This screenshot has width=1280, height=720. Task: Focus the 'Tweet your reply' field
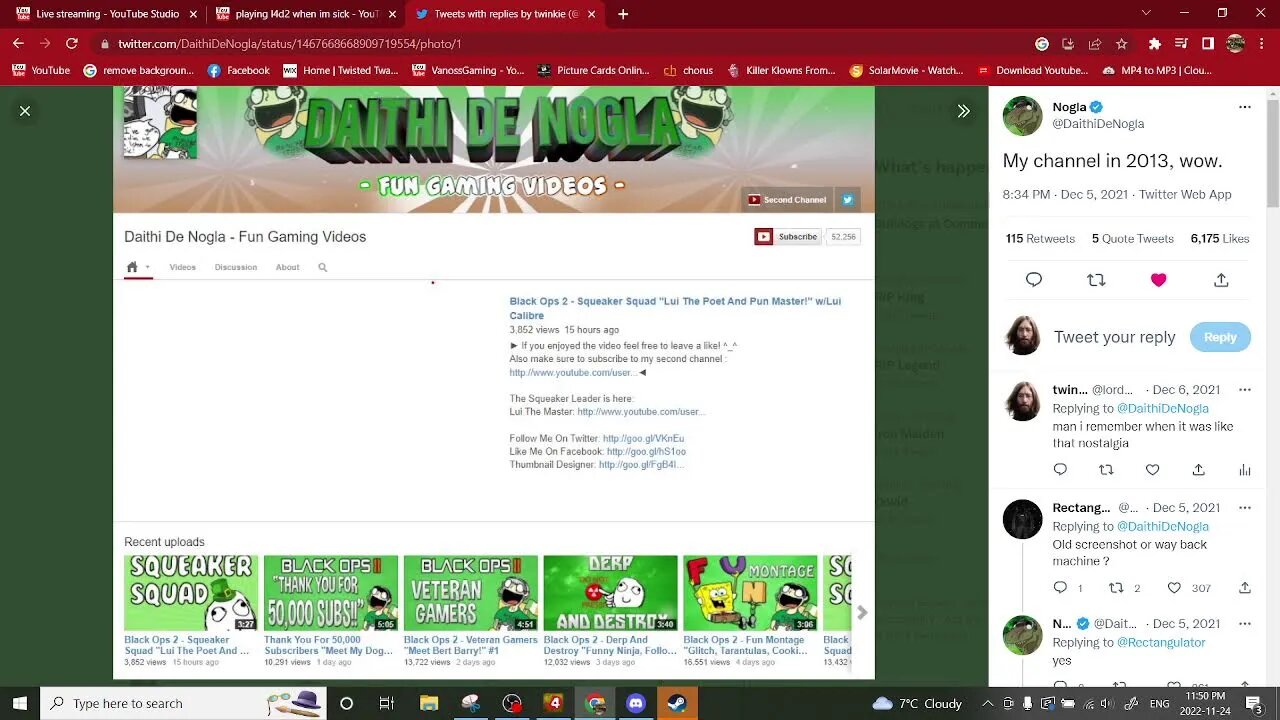coord(1115,337)
